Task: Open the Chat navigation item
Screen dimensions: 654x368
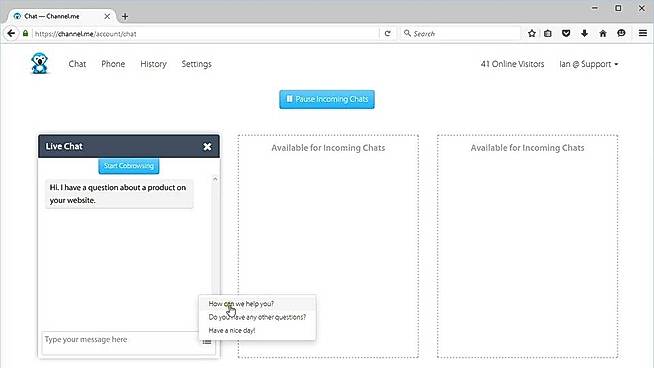Action: [77, 64]
